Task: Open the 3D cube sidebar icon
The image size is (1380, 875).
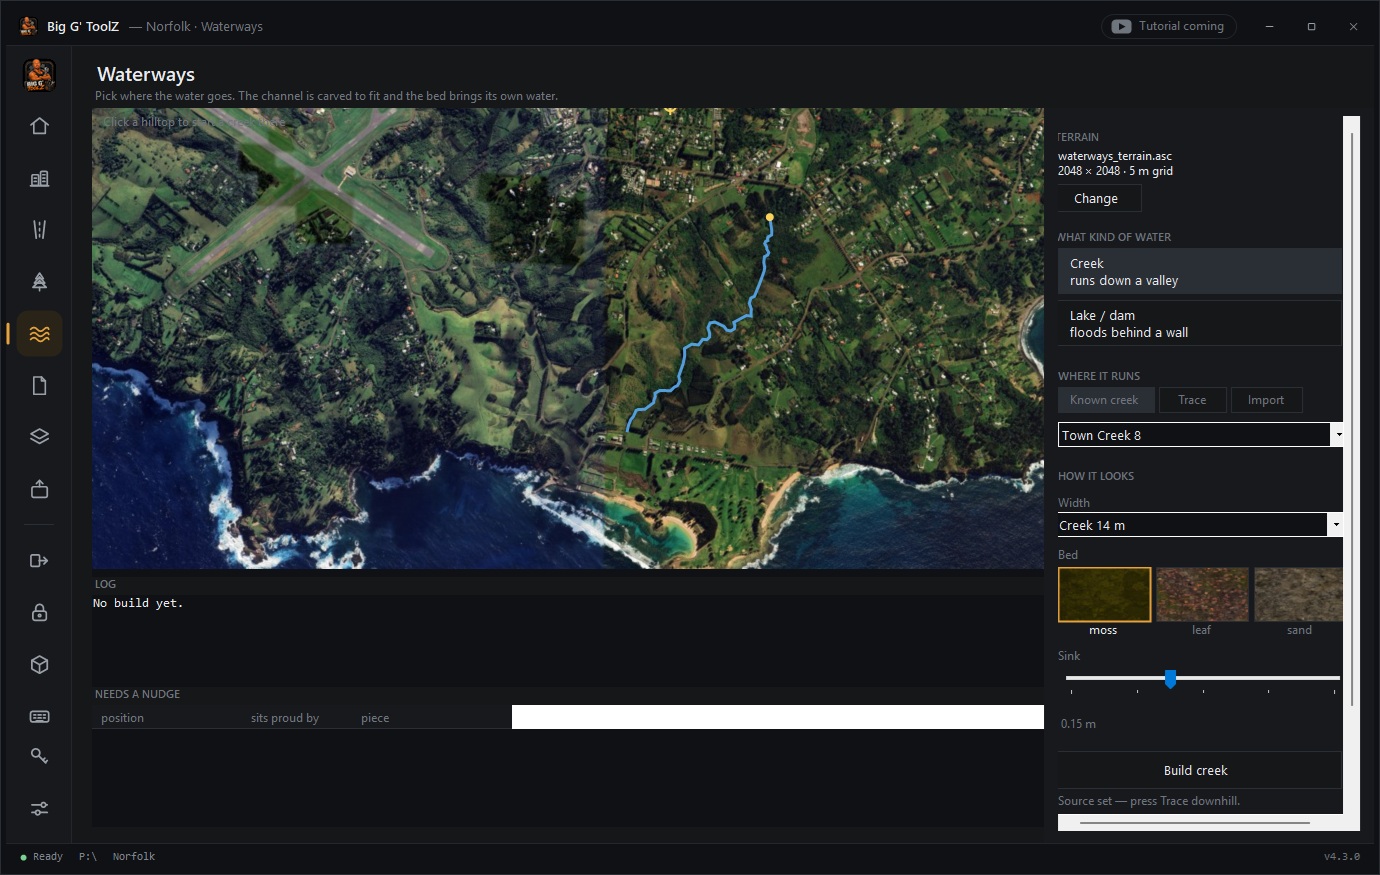Action: (39, 664)
